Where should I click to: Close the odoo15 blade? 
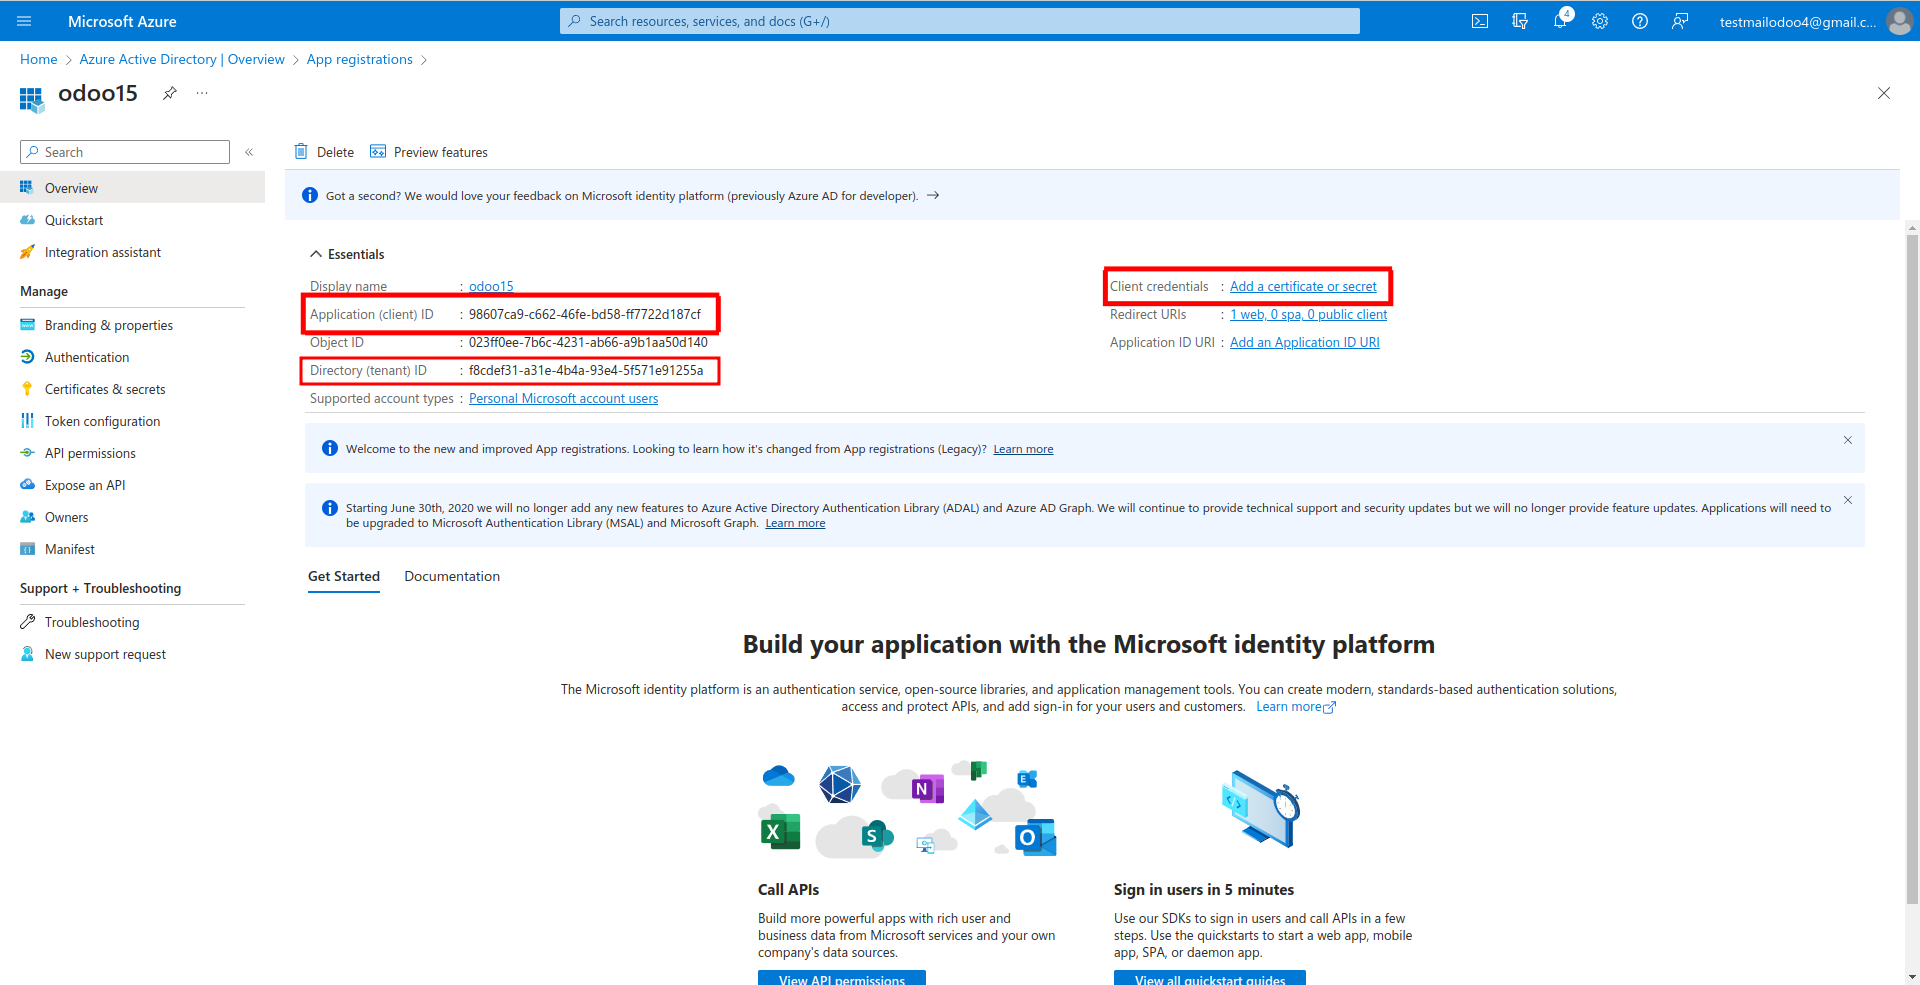(x=1884, y=93)
